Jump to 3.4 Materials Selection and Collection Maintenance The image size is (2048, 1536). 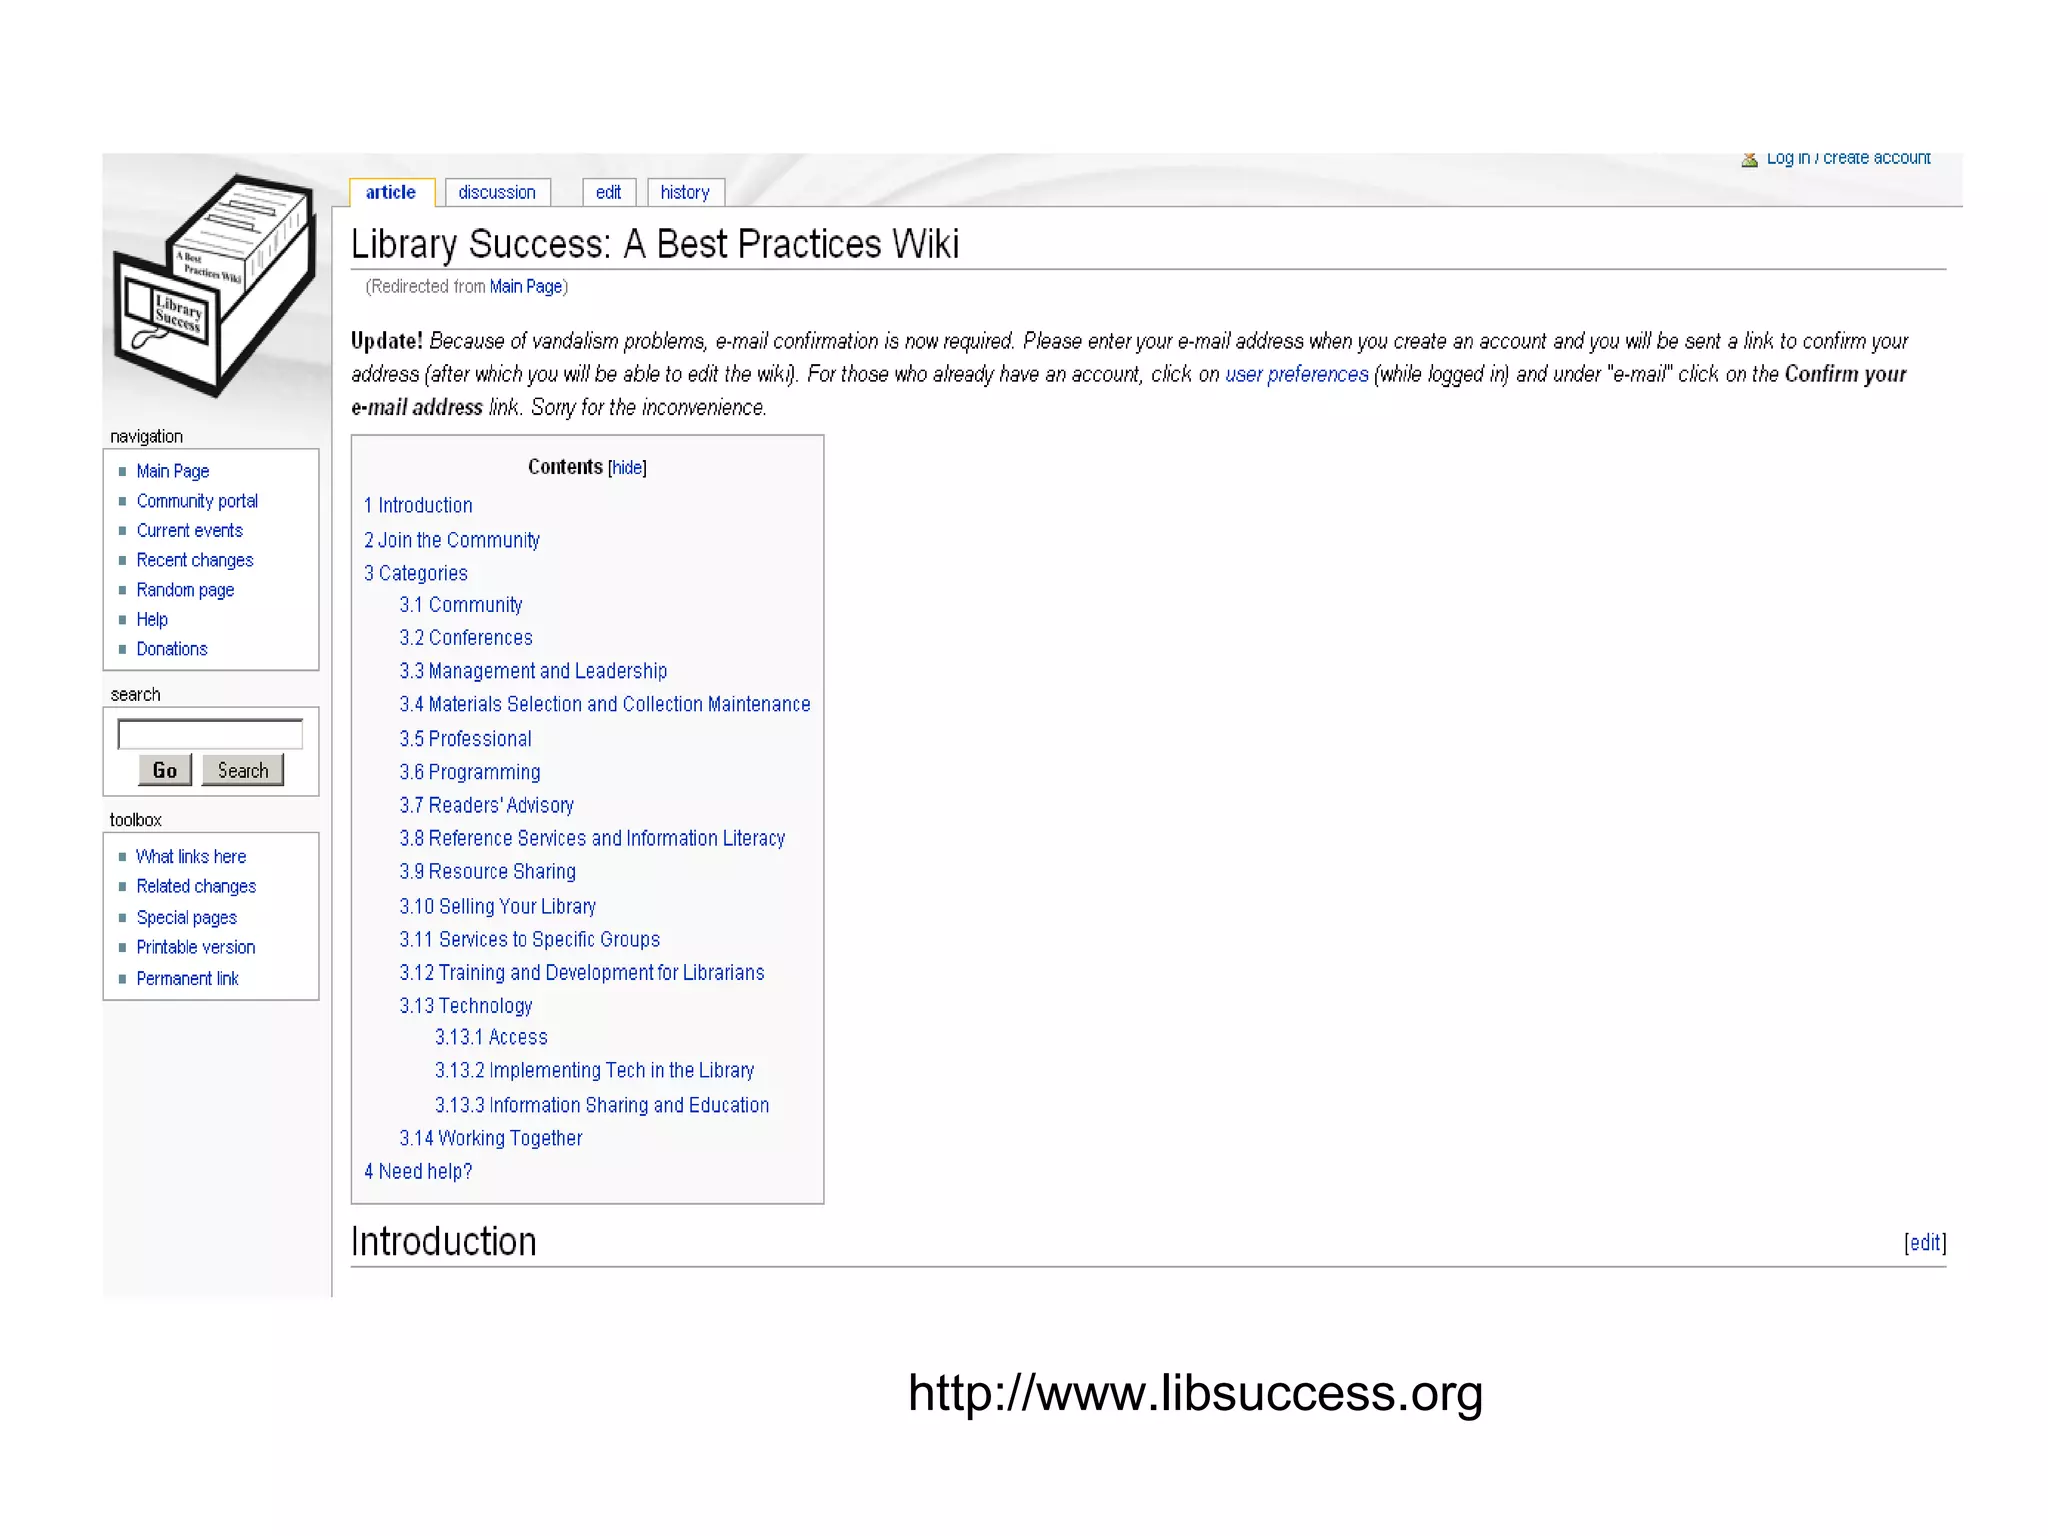point(605,704)
